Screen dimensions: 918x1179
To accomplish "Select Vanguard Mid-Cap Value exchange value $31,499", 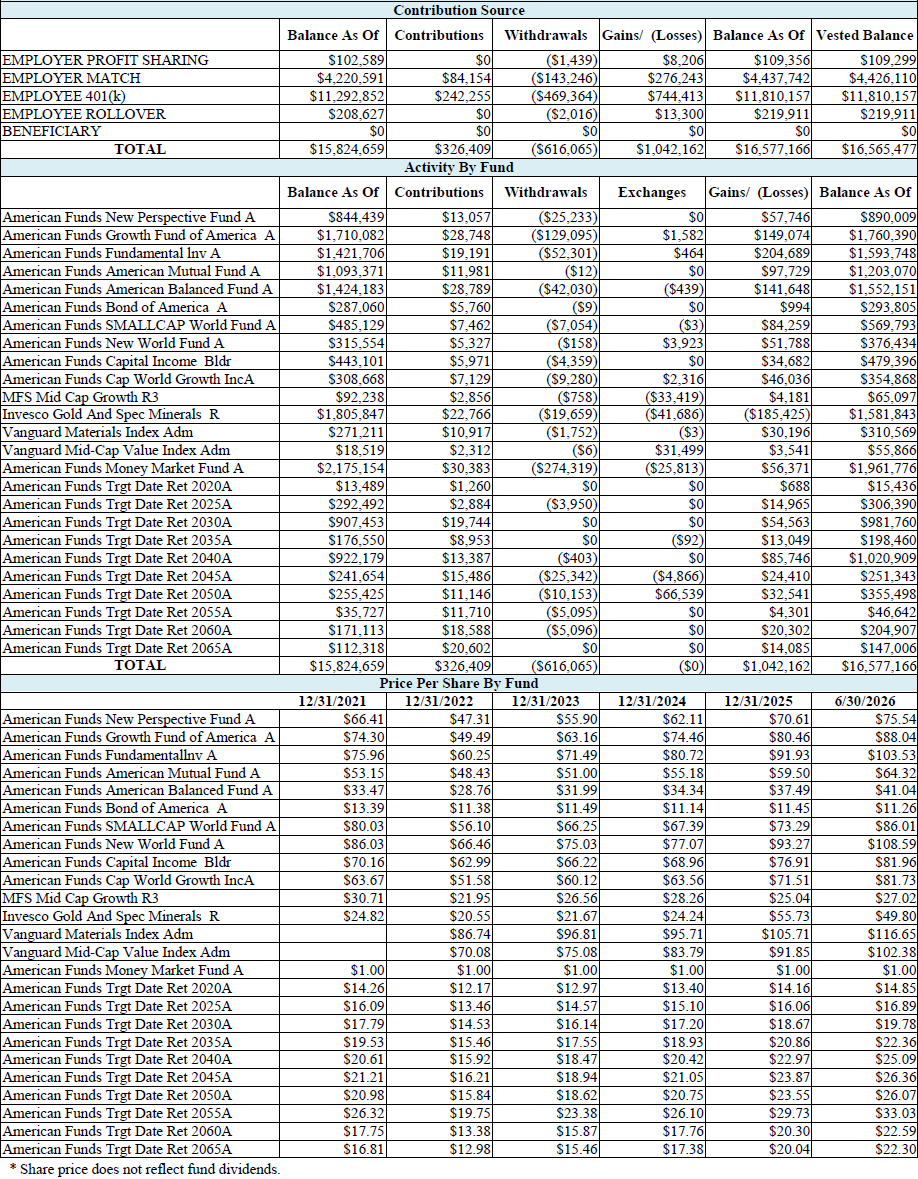I will (680, 450).
